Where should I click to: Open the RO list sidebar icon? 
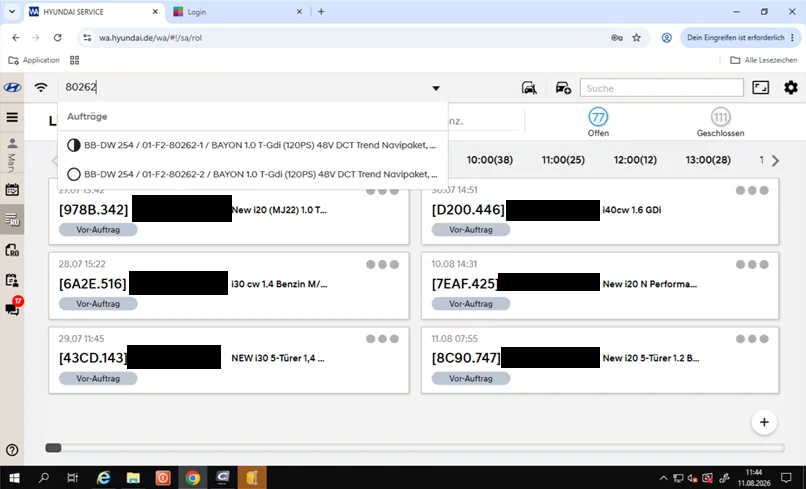[12, 220]
